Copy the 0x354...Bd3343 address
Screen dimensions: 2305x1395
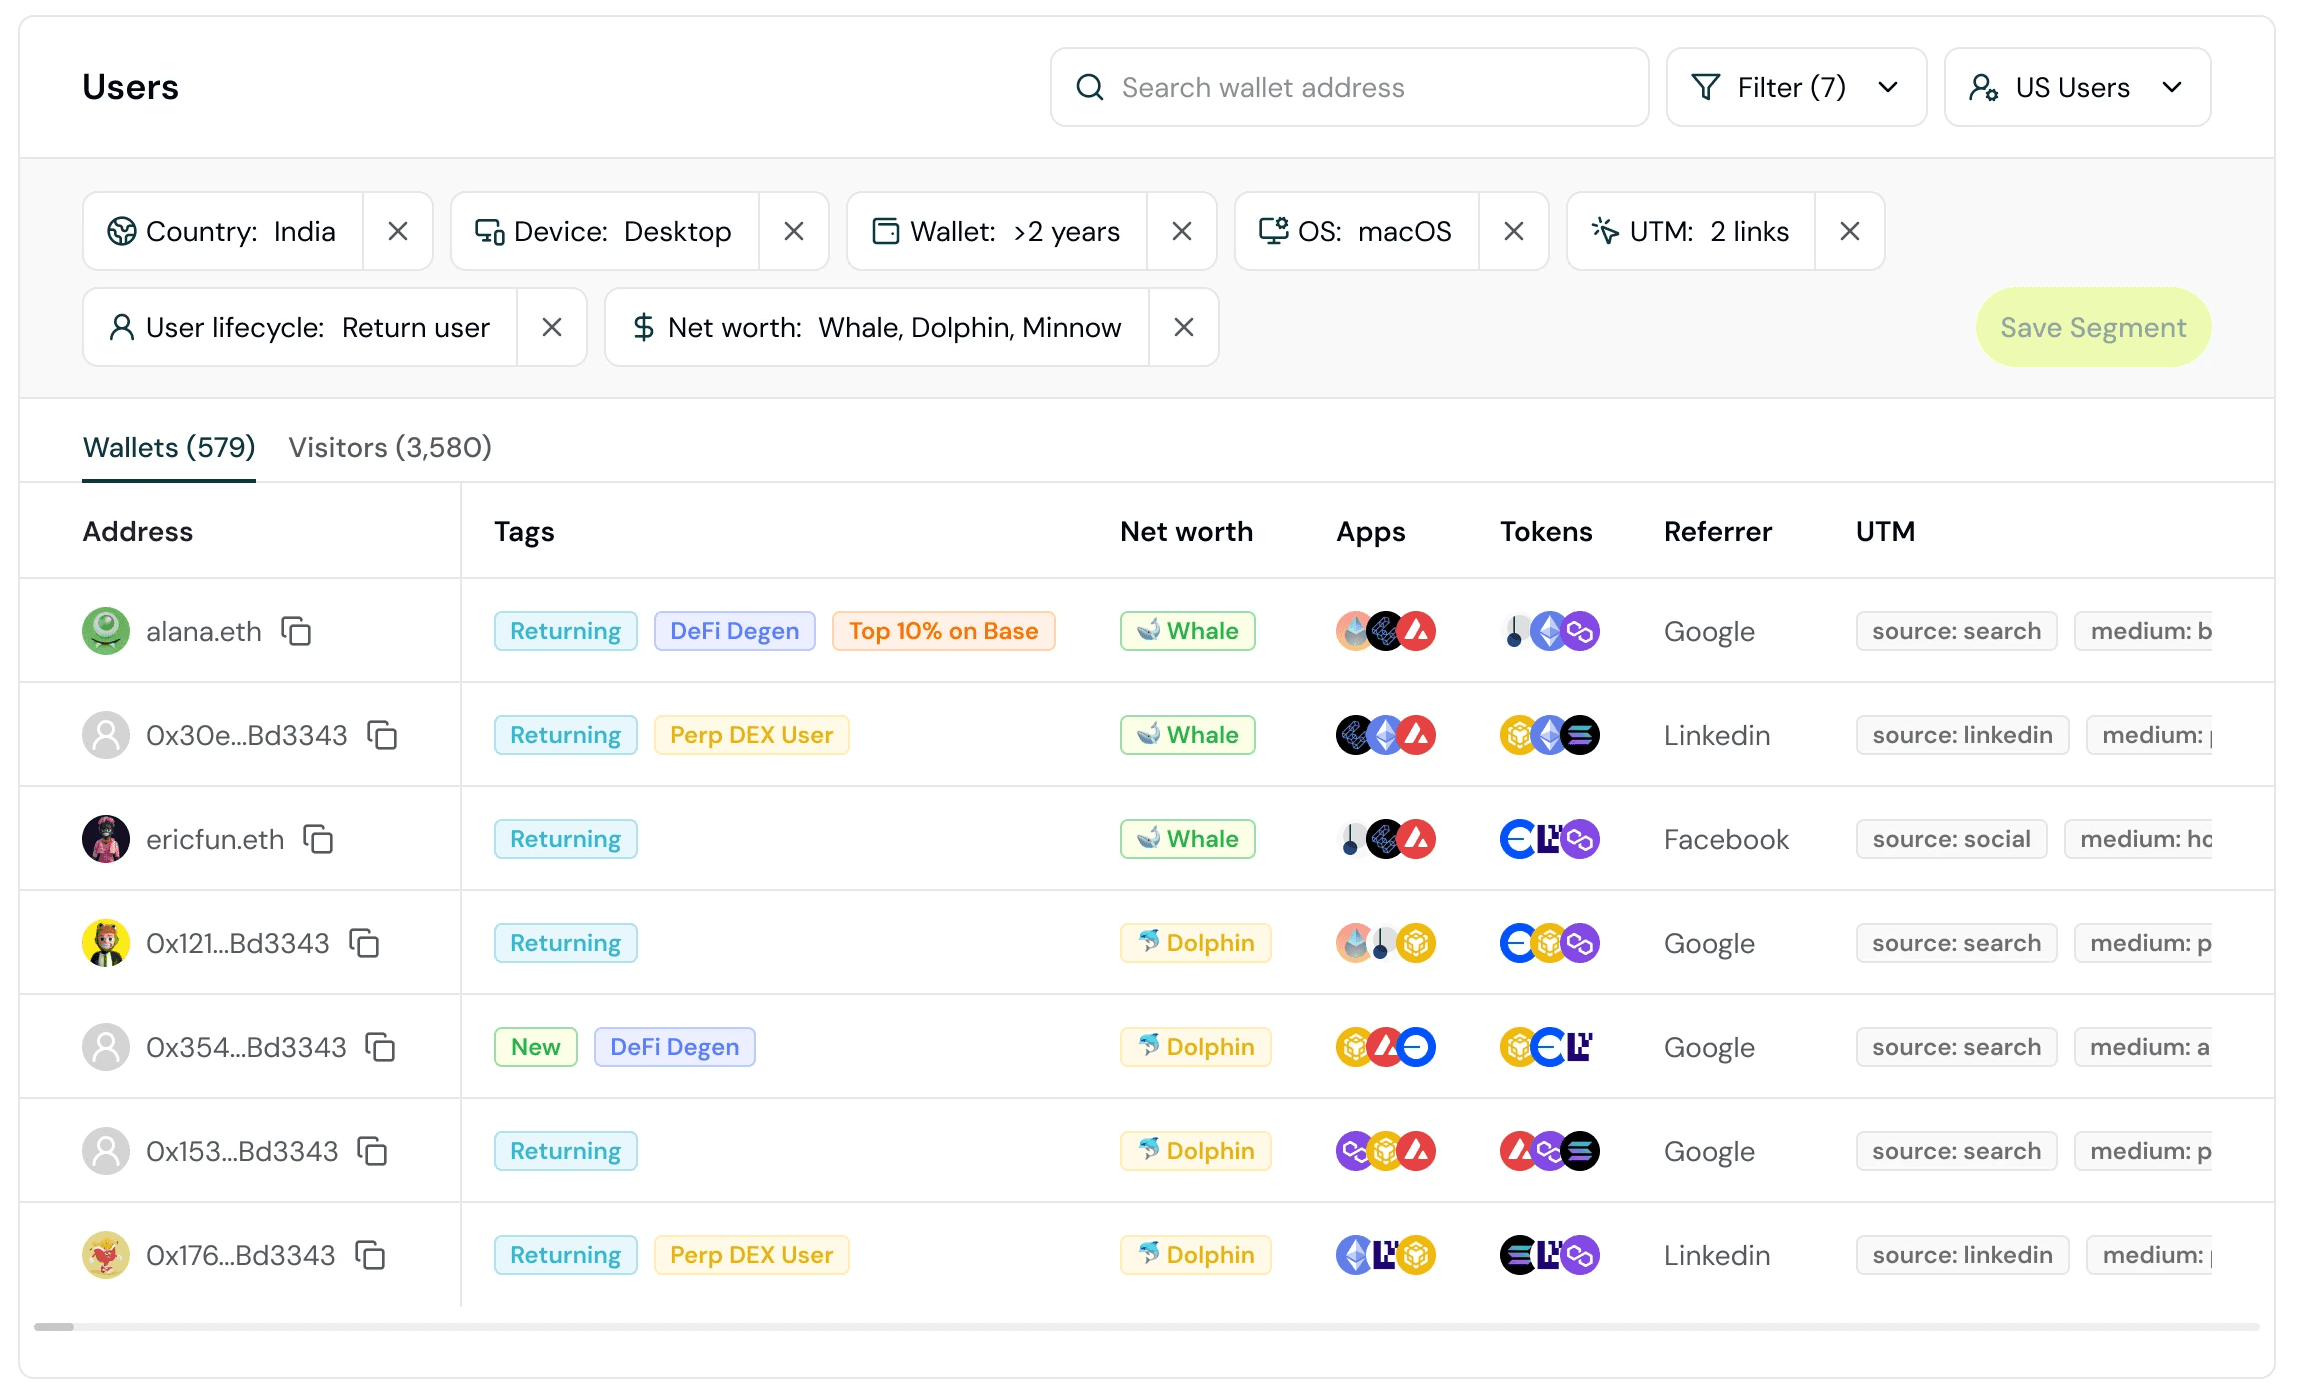pyautogui.click(x=380, y=1047)
